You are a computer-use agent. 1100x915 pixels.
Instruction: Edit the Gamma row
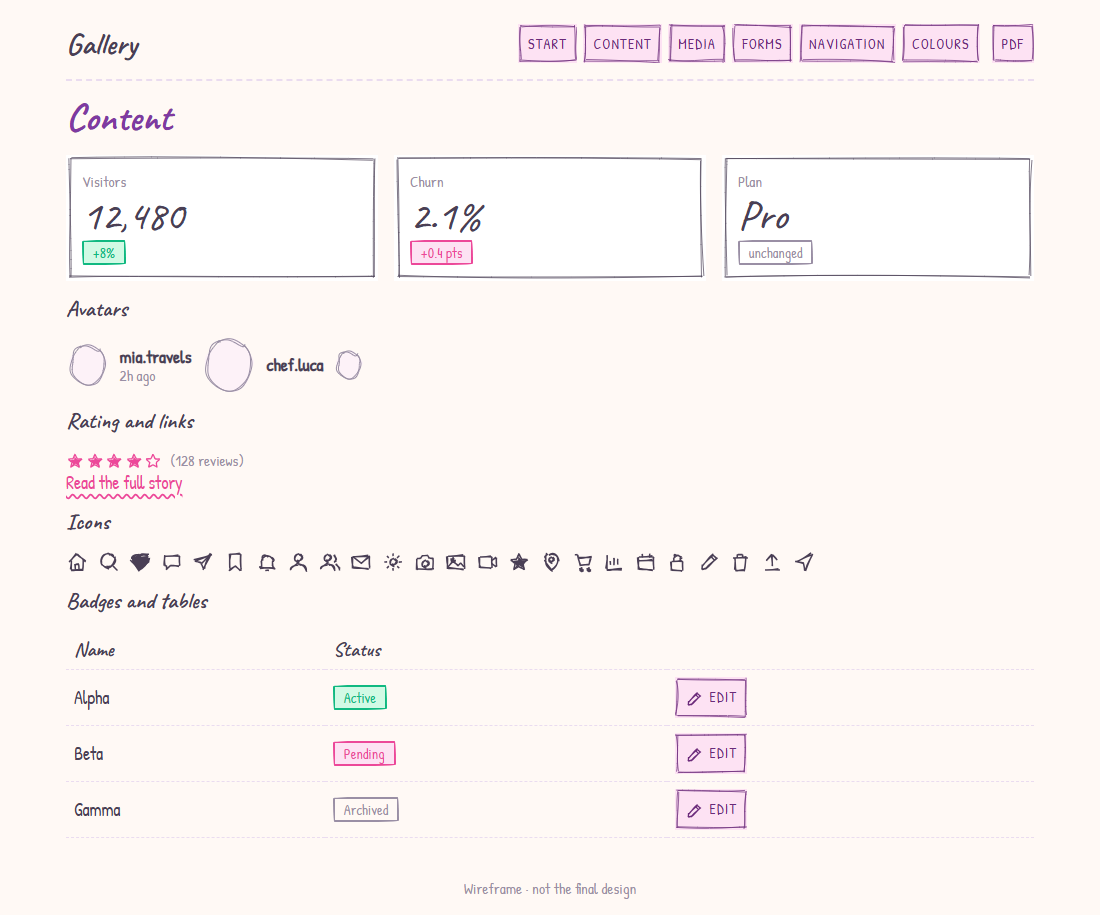pos(711,810)
